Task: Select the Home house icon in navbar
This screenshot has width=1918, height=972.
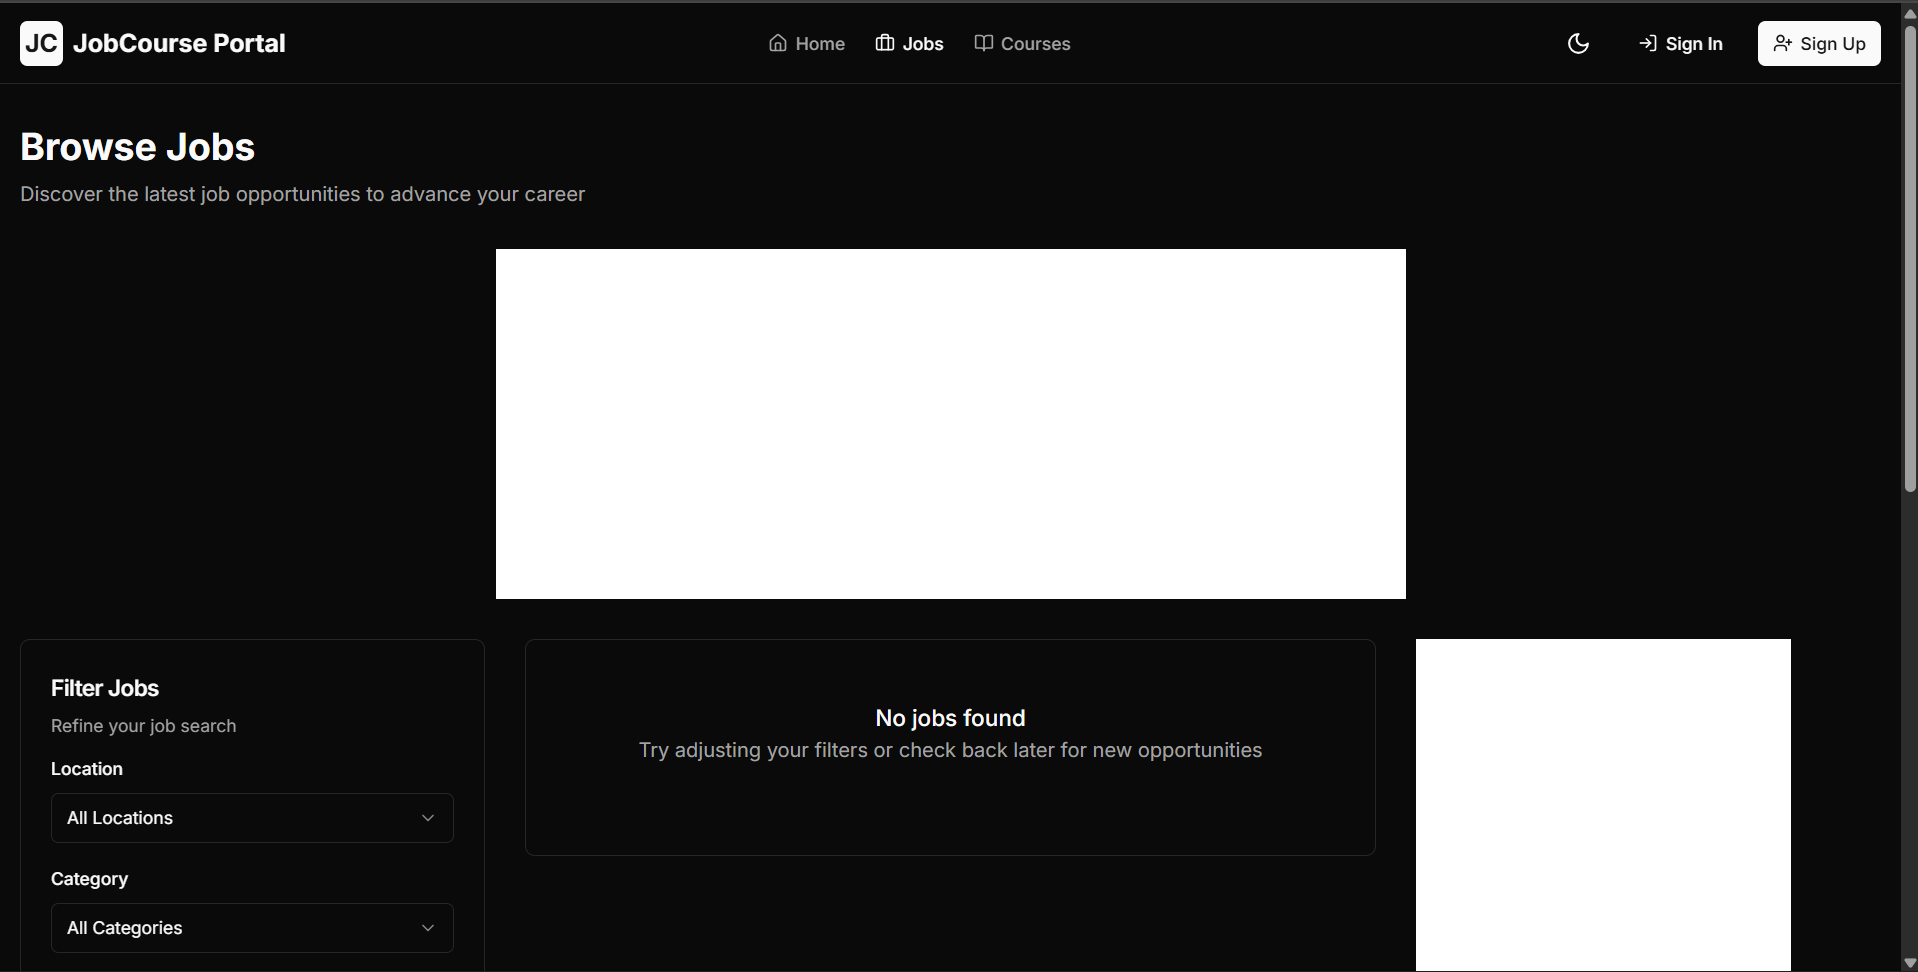Action: tap(777, 43)
